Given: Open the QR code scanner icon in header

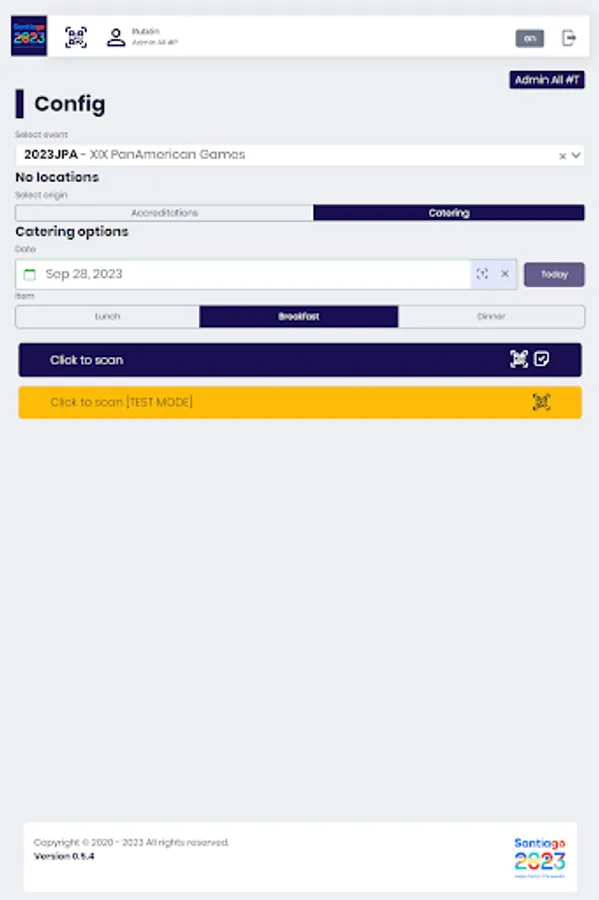Looking at the screenshot, I should click(x=74, y=37).
